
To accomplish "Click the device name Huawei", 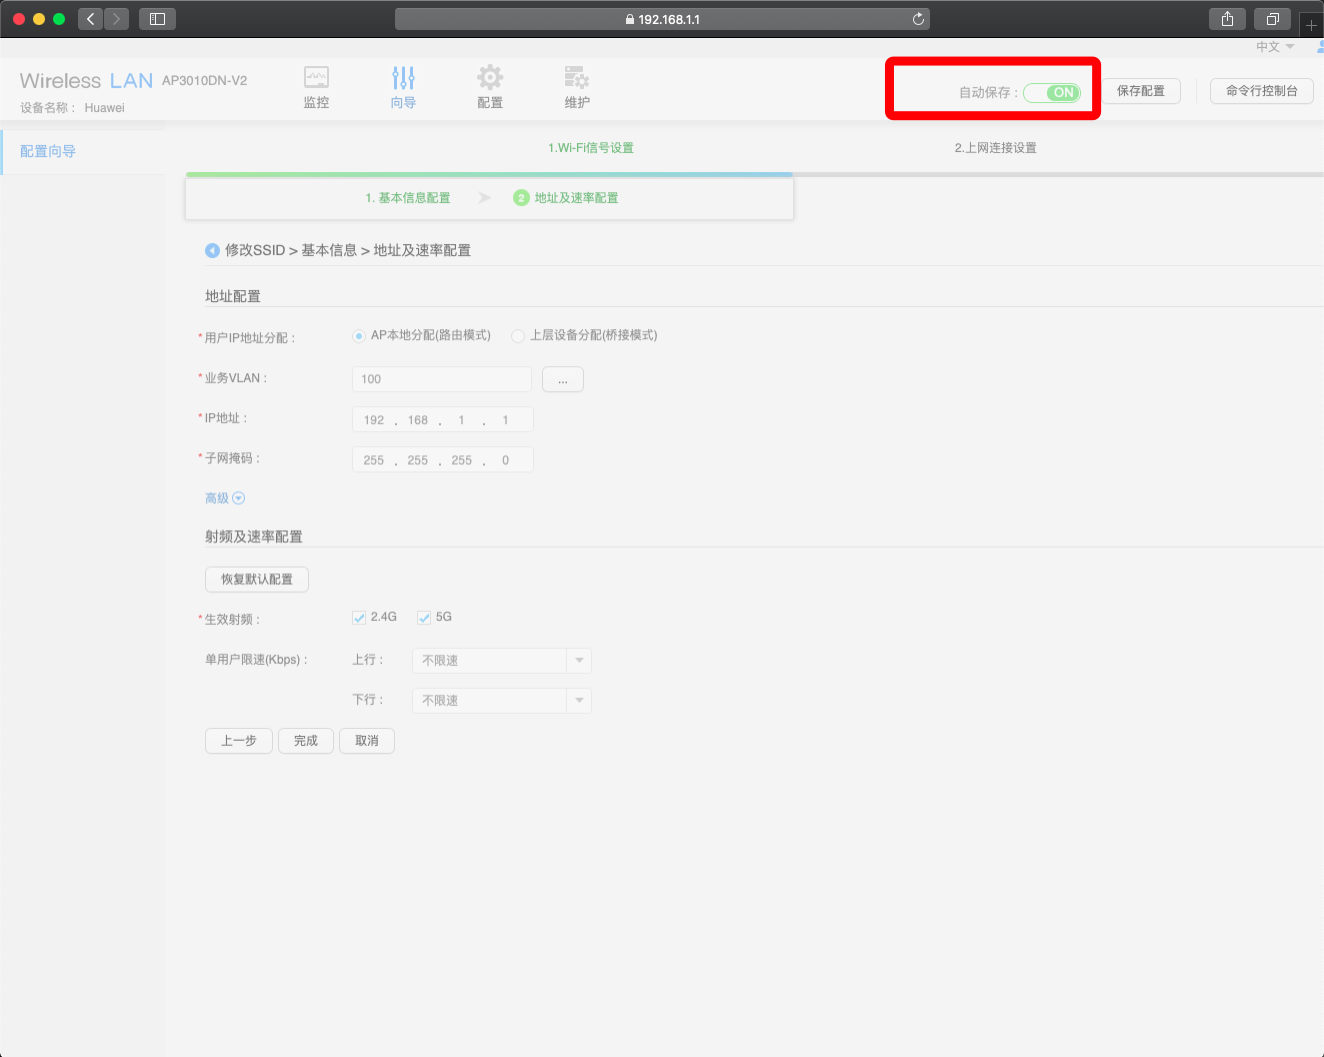I will tap(105, 108).
